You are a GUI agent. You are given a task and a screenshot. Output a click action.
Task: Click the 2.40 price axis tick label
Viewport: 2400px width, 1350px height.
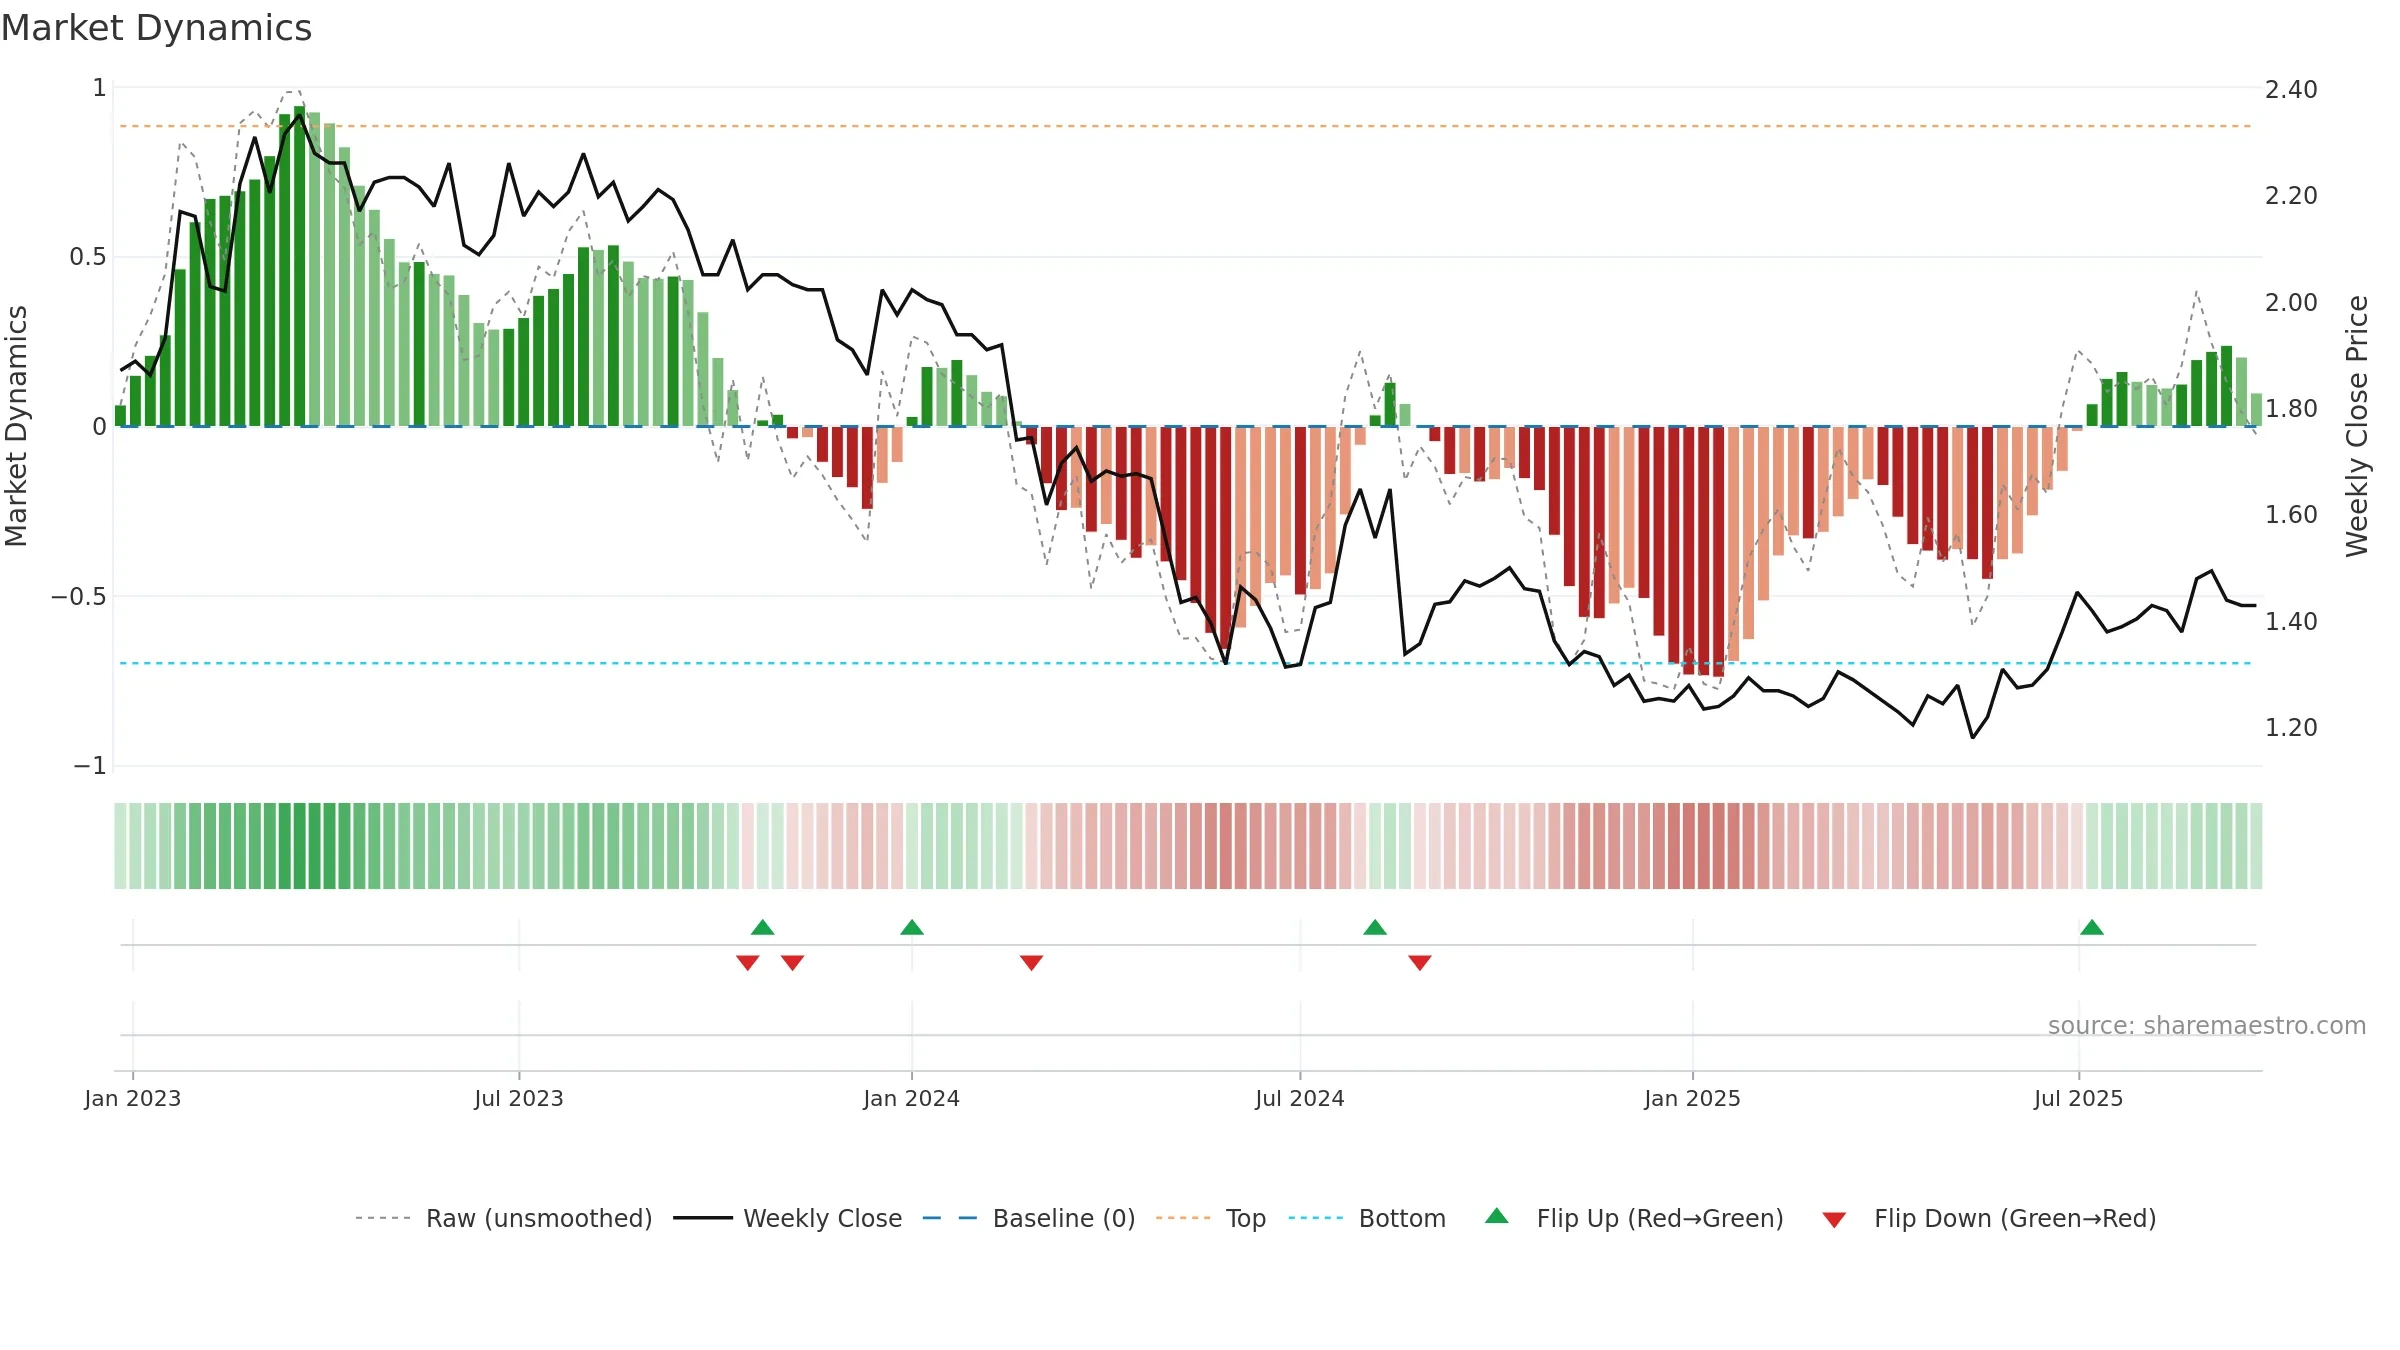(x=2291, y=89)
